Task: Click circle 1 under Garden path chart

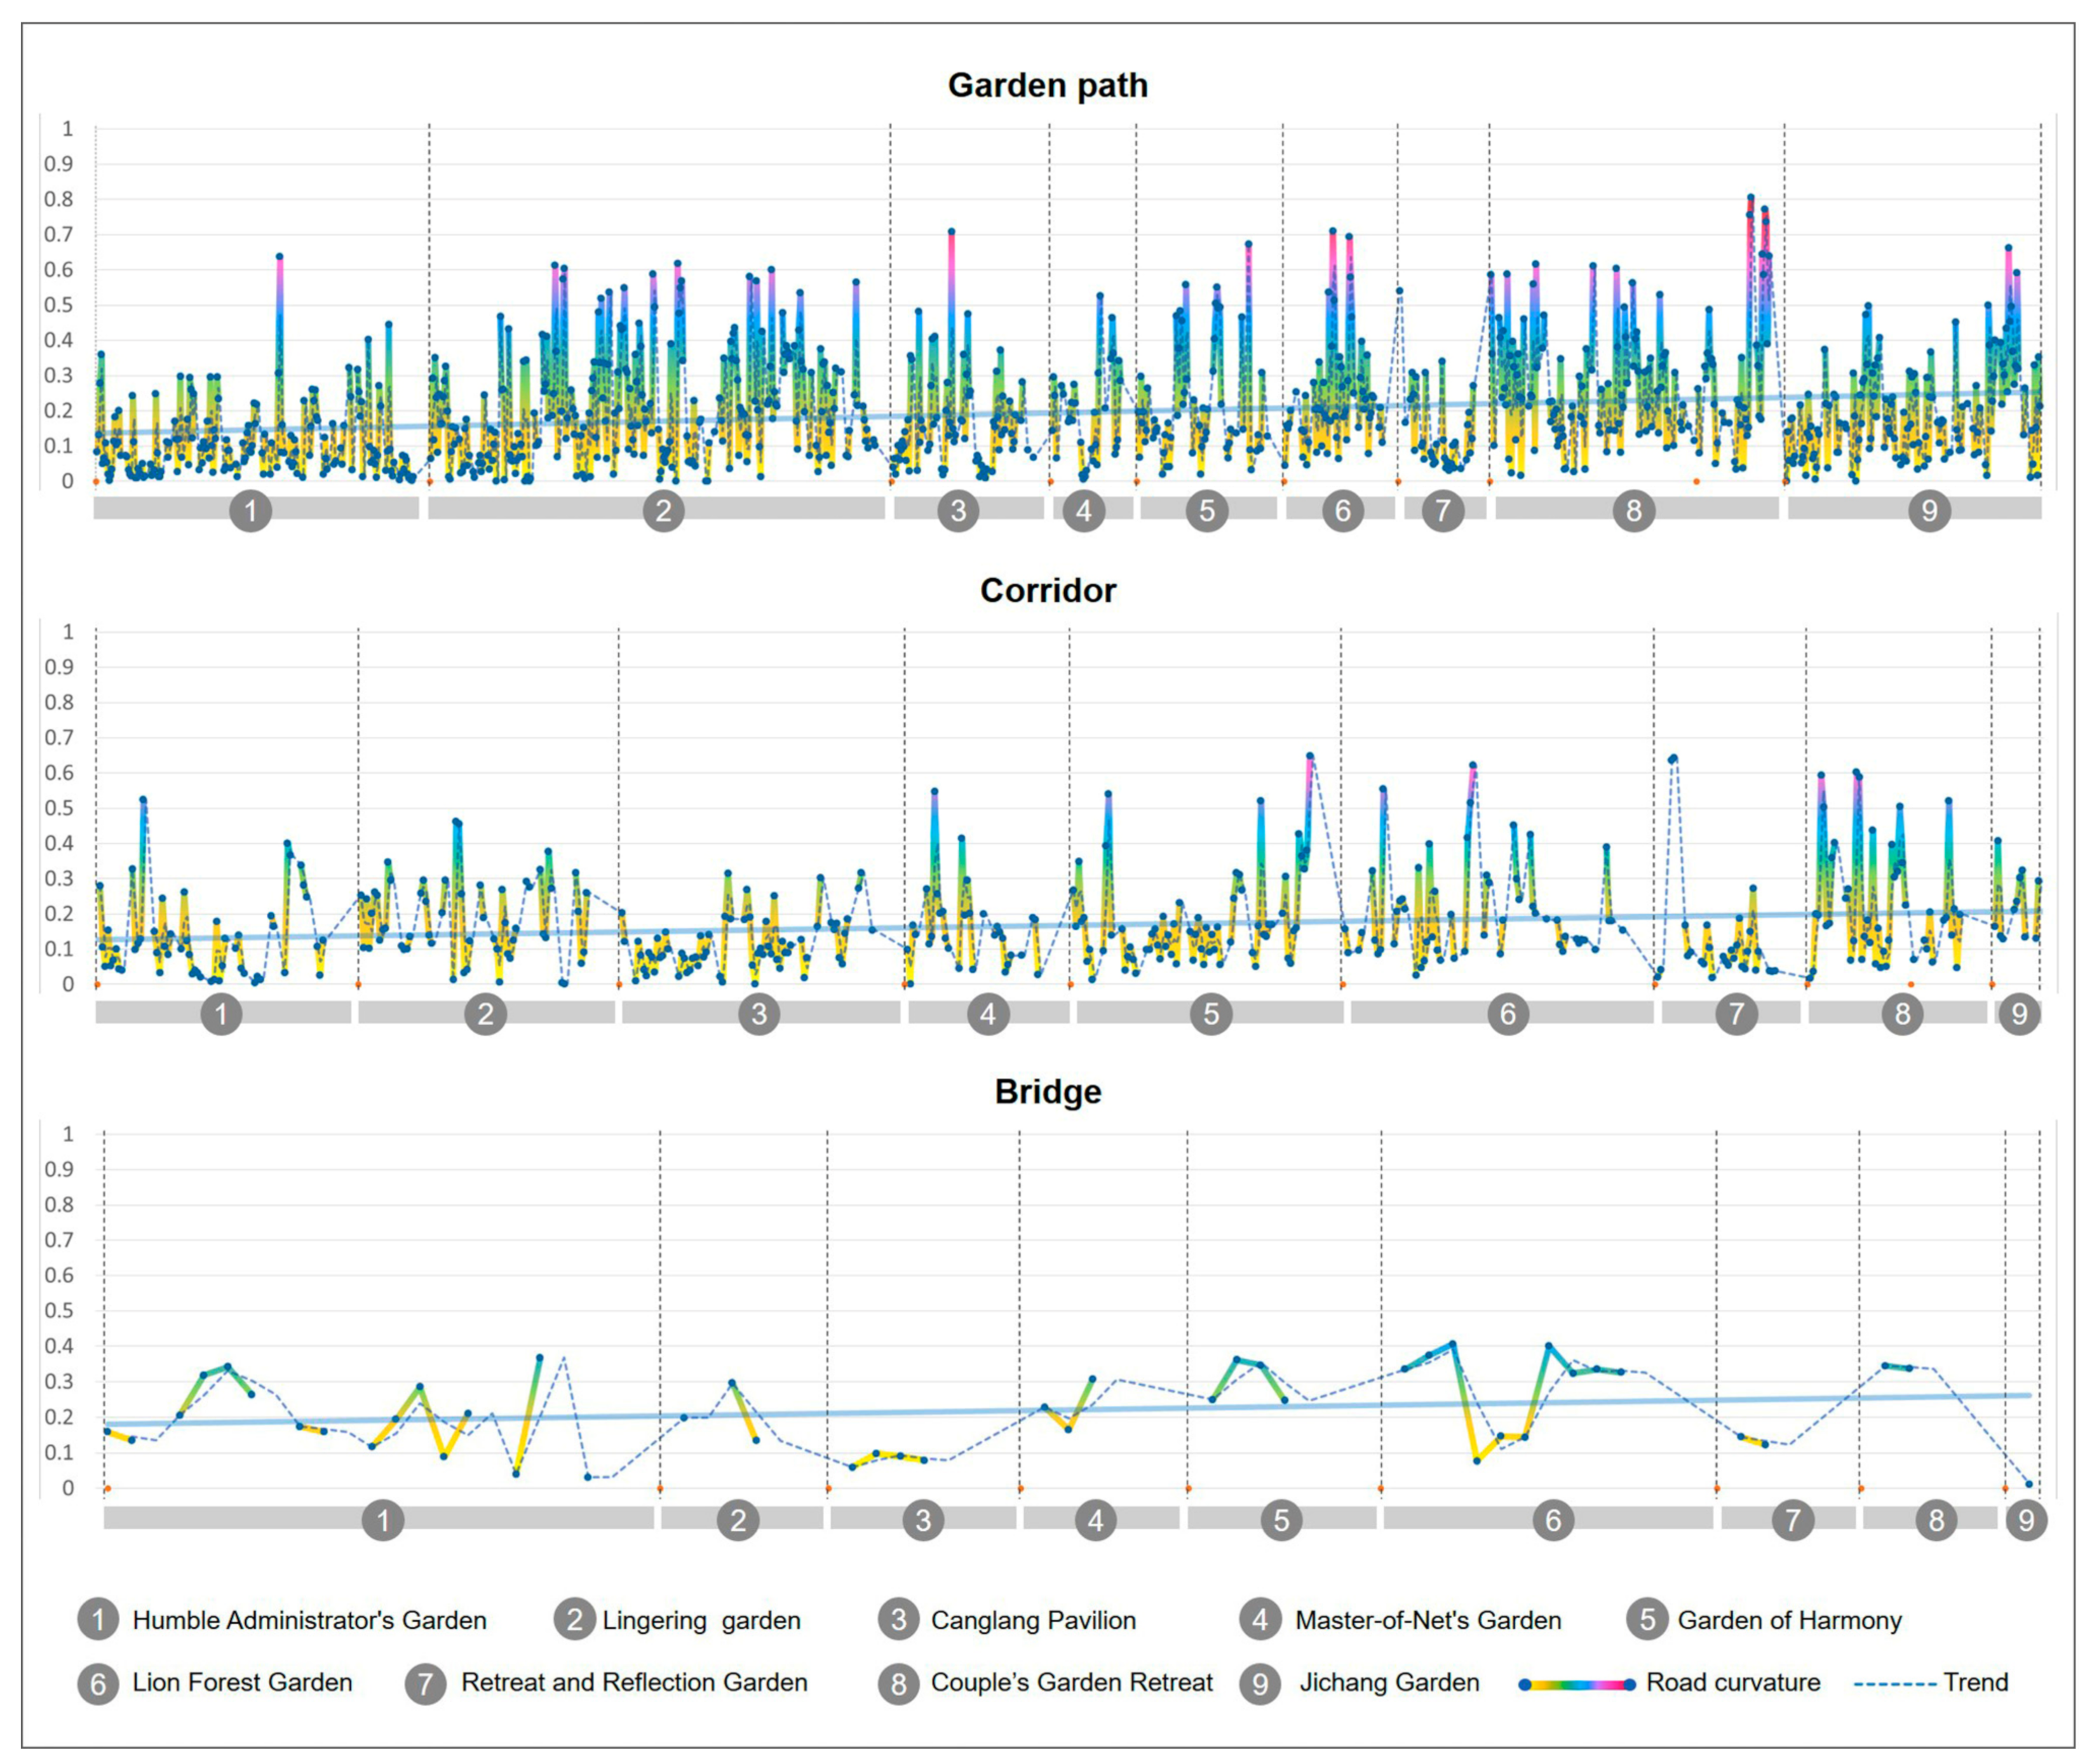Action: [x=250, y=511]
